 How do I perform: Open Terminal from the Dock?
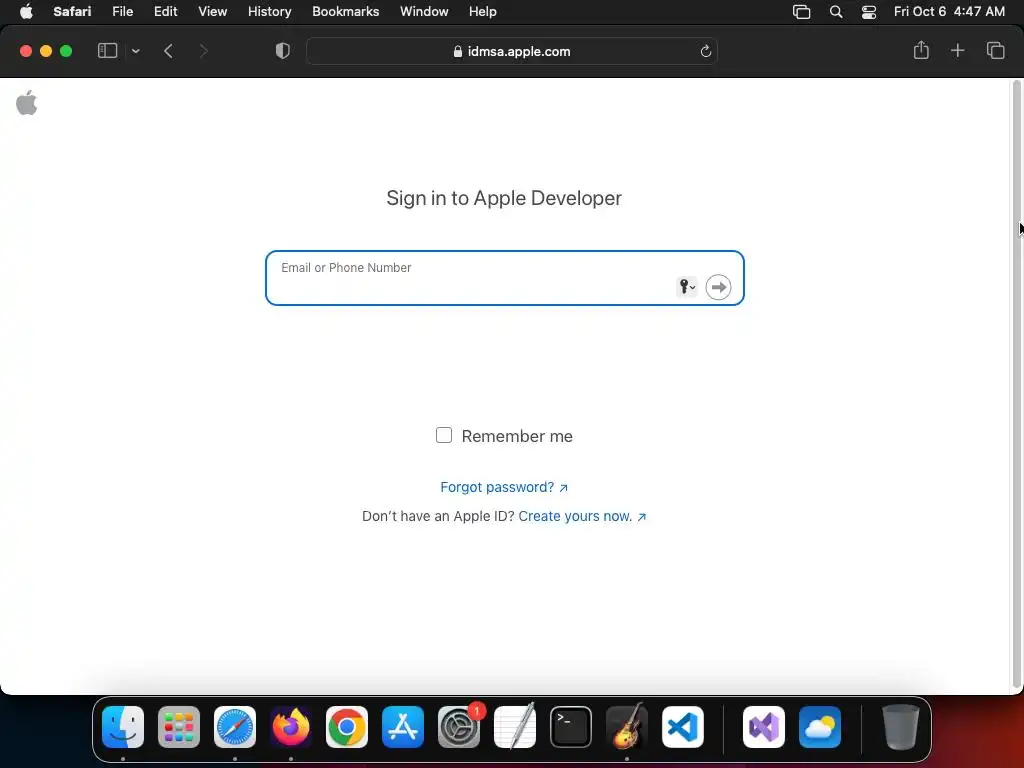571,727
